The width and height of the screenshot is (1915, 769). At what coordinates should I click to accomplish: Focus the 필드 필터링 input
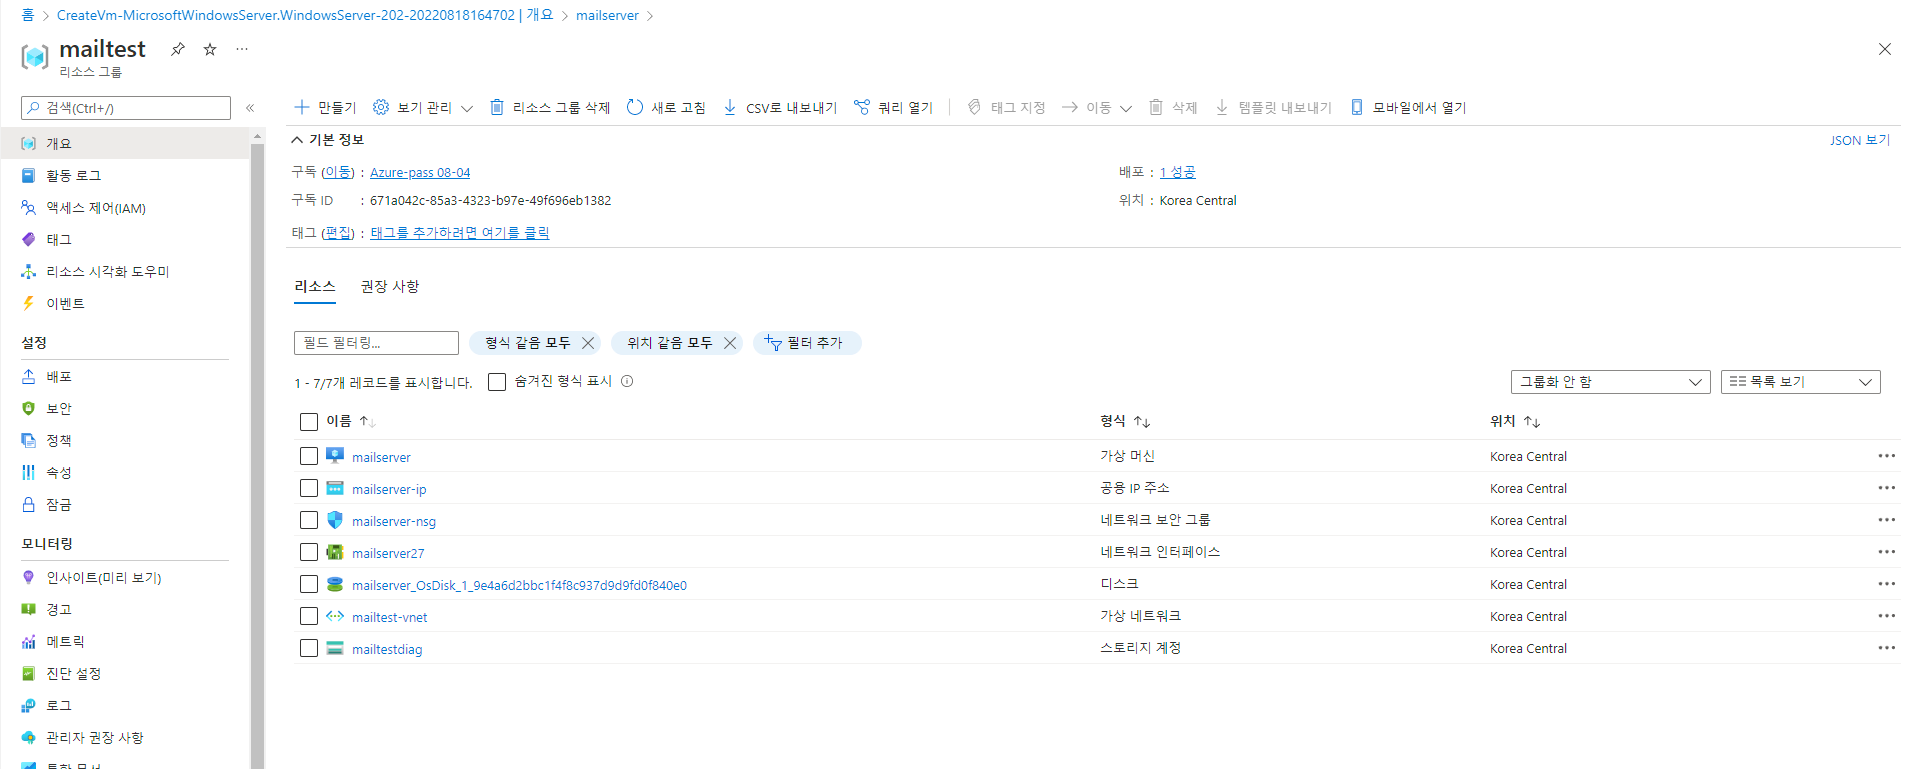376,343
